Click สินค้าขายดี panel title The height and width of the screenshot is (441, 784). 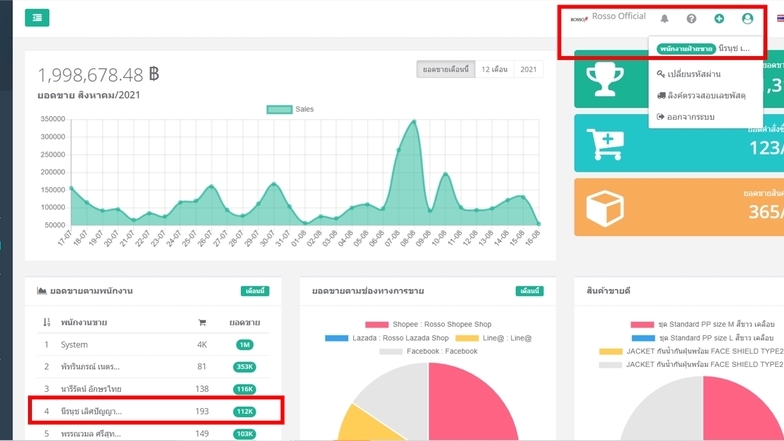coord(608,290)
